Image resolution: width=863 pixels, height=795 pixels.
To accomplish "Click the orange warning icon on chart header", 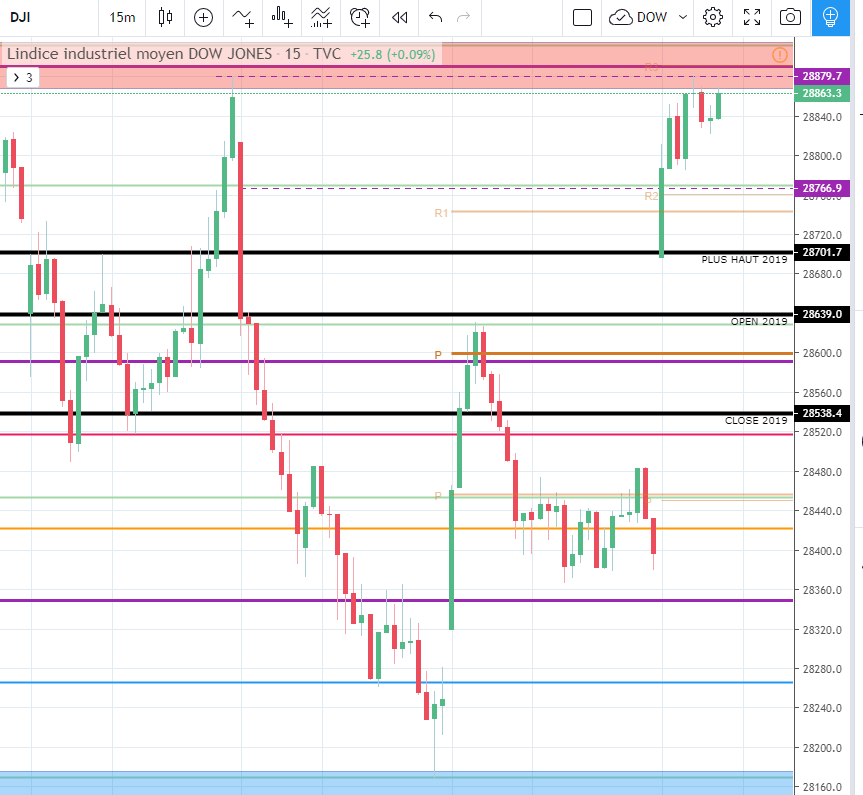I will tap(780, 55).
